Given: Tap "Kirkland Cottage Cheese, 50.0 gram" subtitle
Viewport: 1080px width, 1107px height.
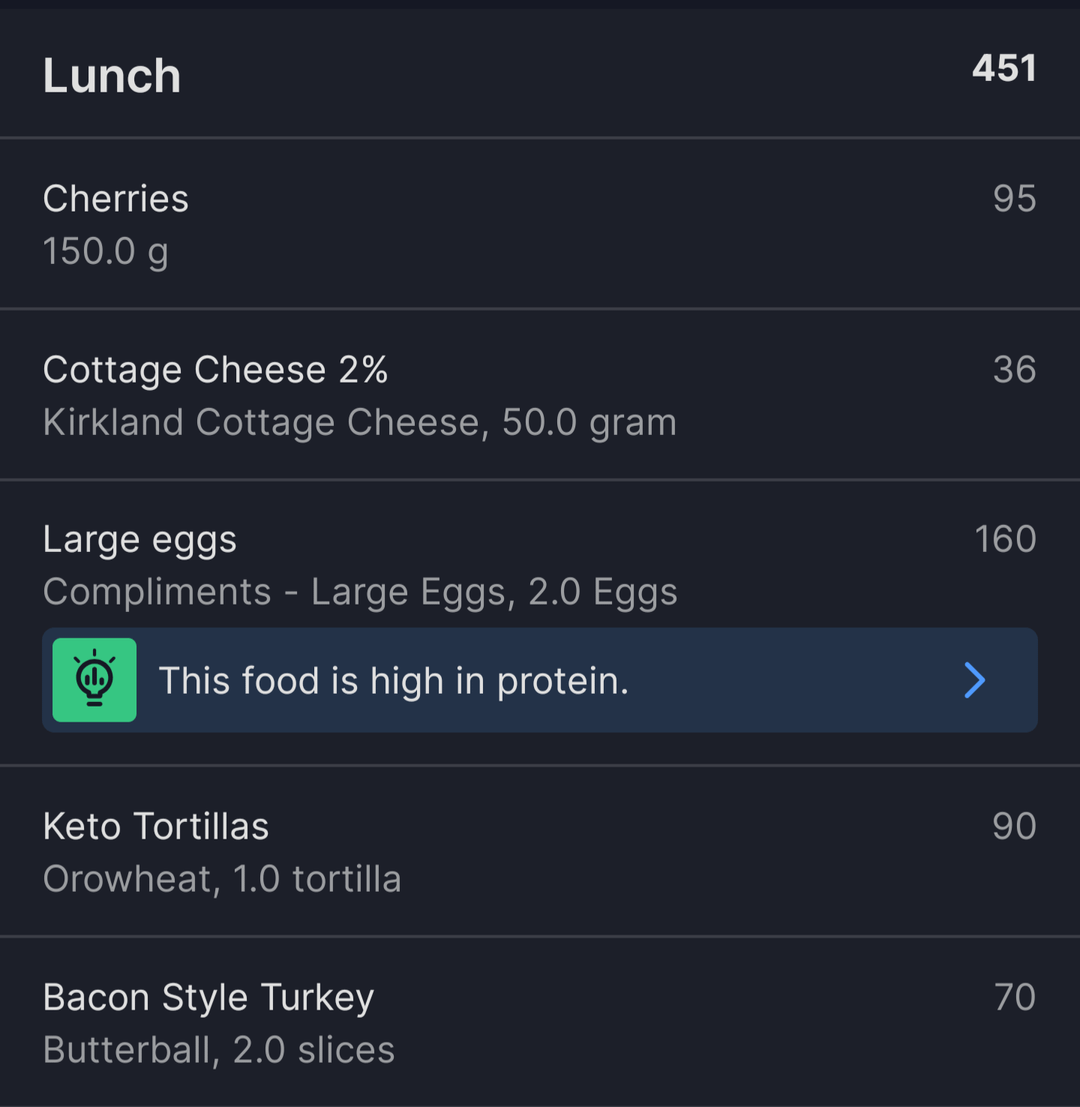Looking at the screenshot, I should 360,424.
